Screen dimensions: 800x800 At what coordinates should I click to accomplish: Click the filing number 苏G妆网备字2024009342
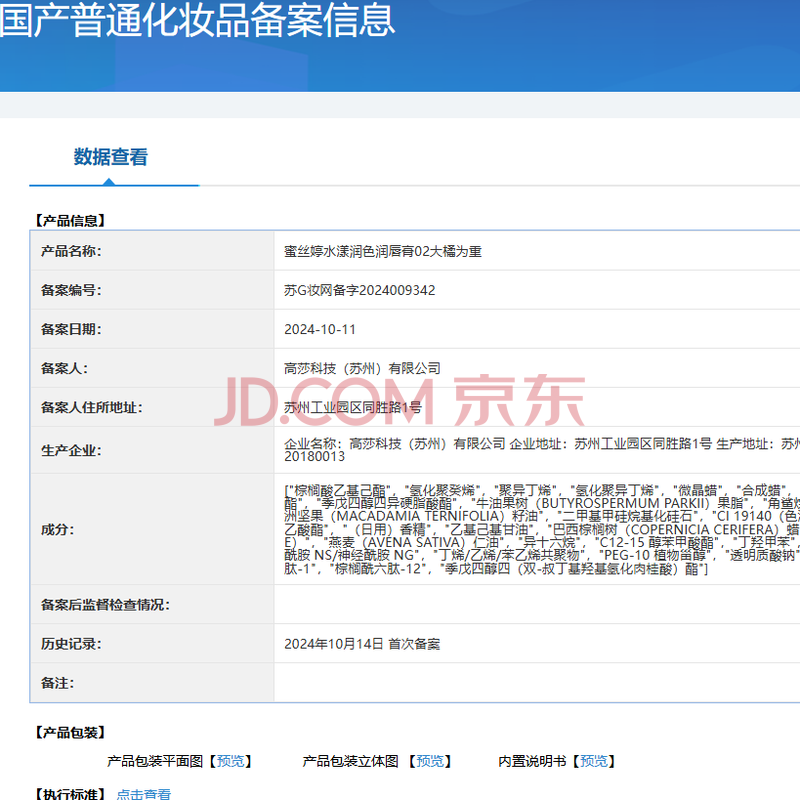pos(360,290)
